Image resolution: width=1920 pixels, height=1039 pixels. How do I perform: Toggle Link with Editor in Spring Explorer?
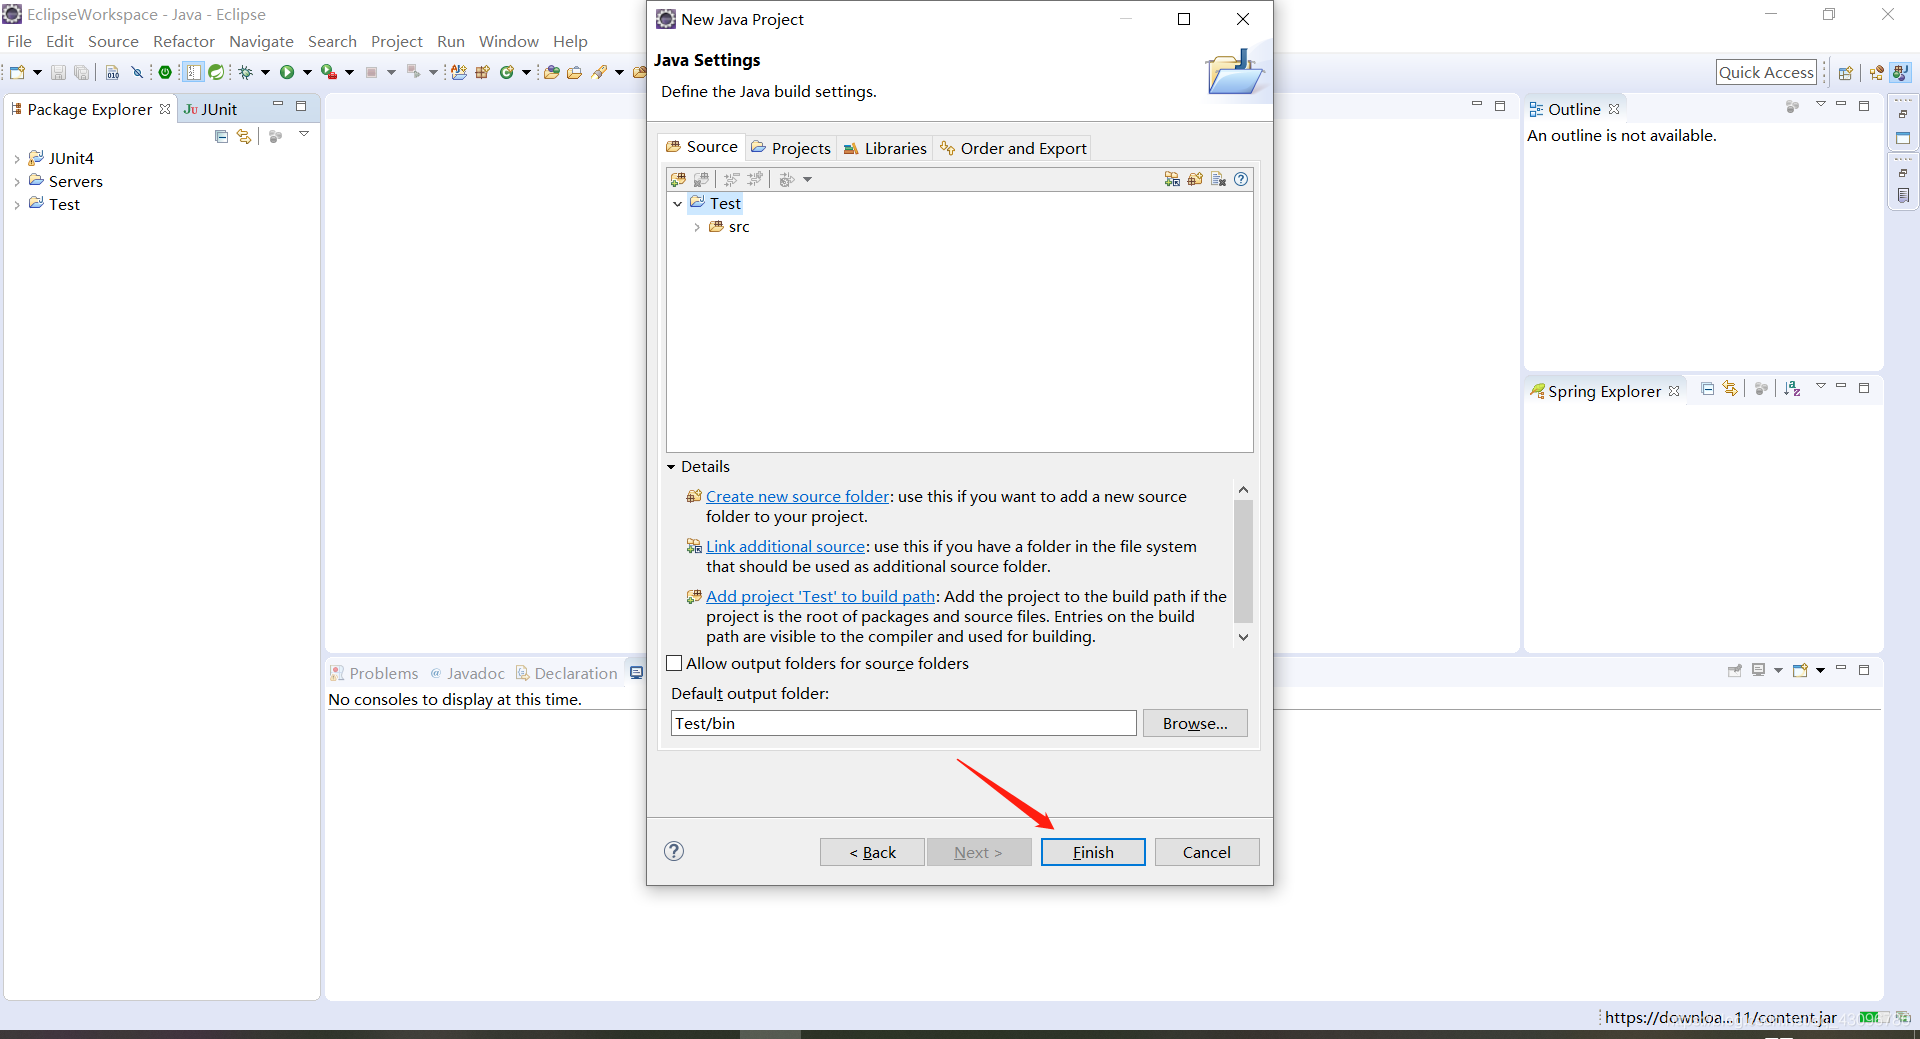pos(1730,389)
